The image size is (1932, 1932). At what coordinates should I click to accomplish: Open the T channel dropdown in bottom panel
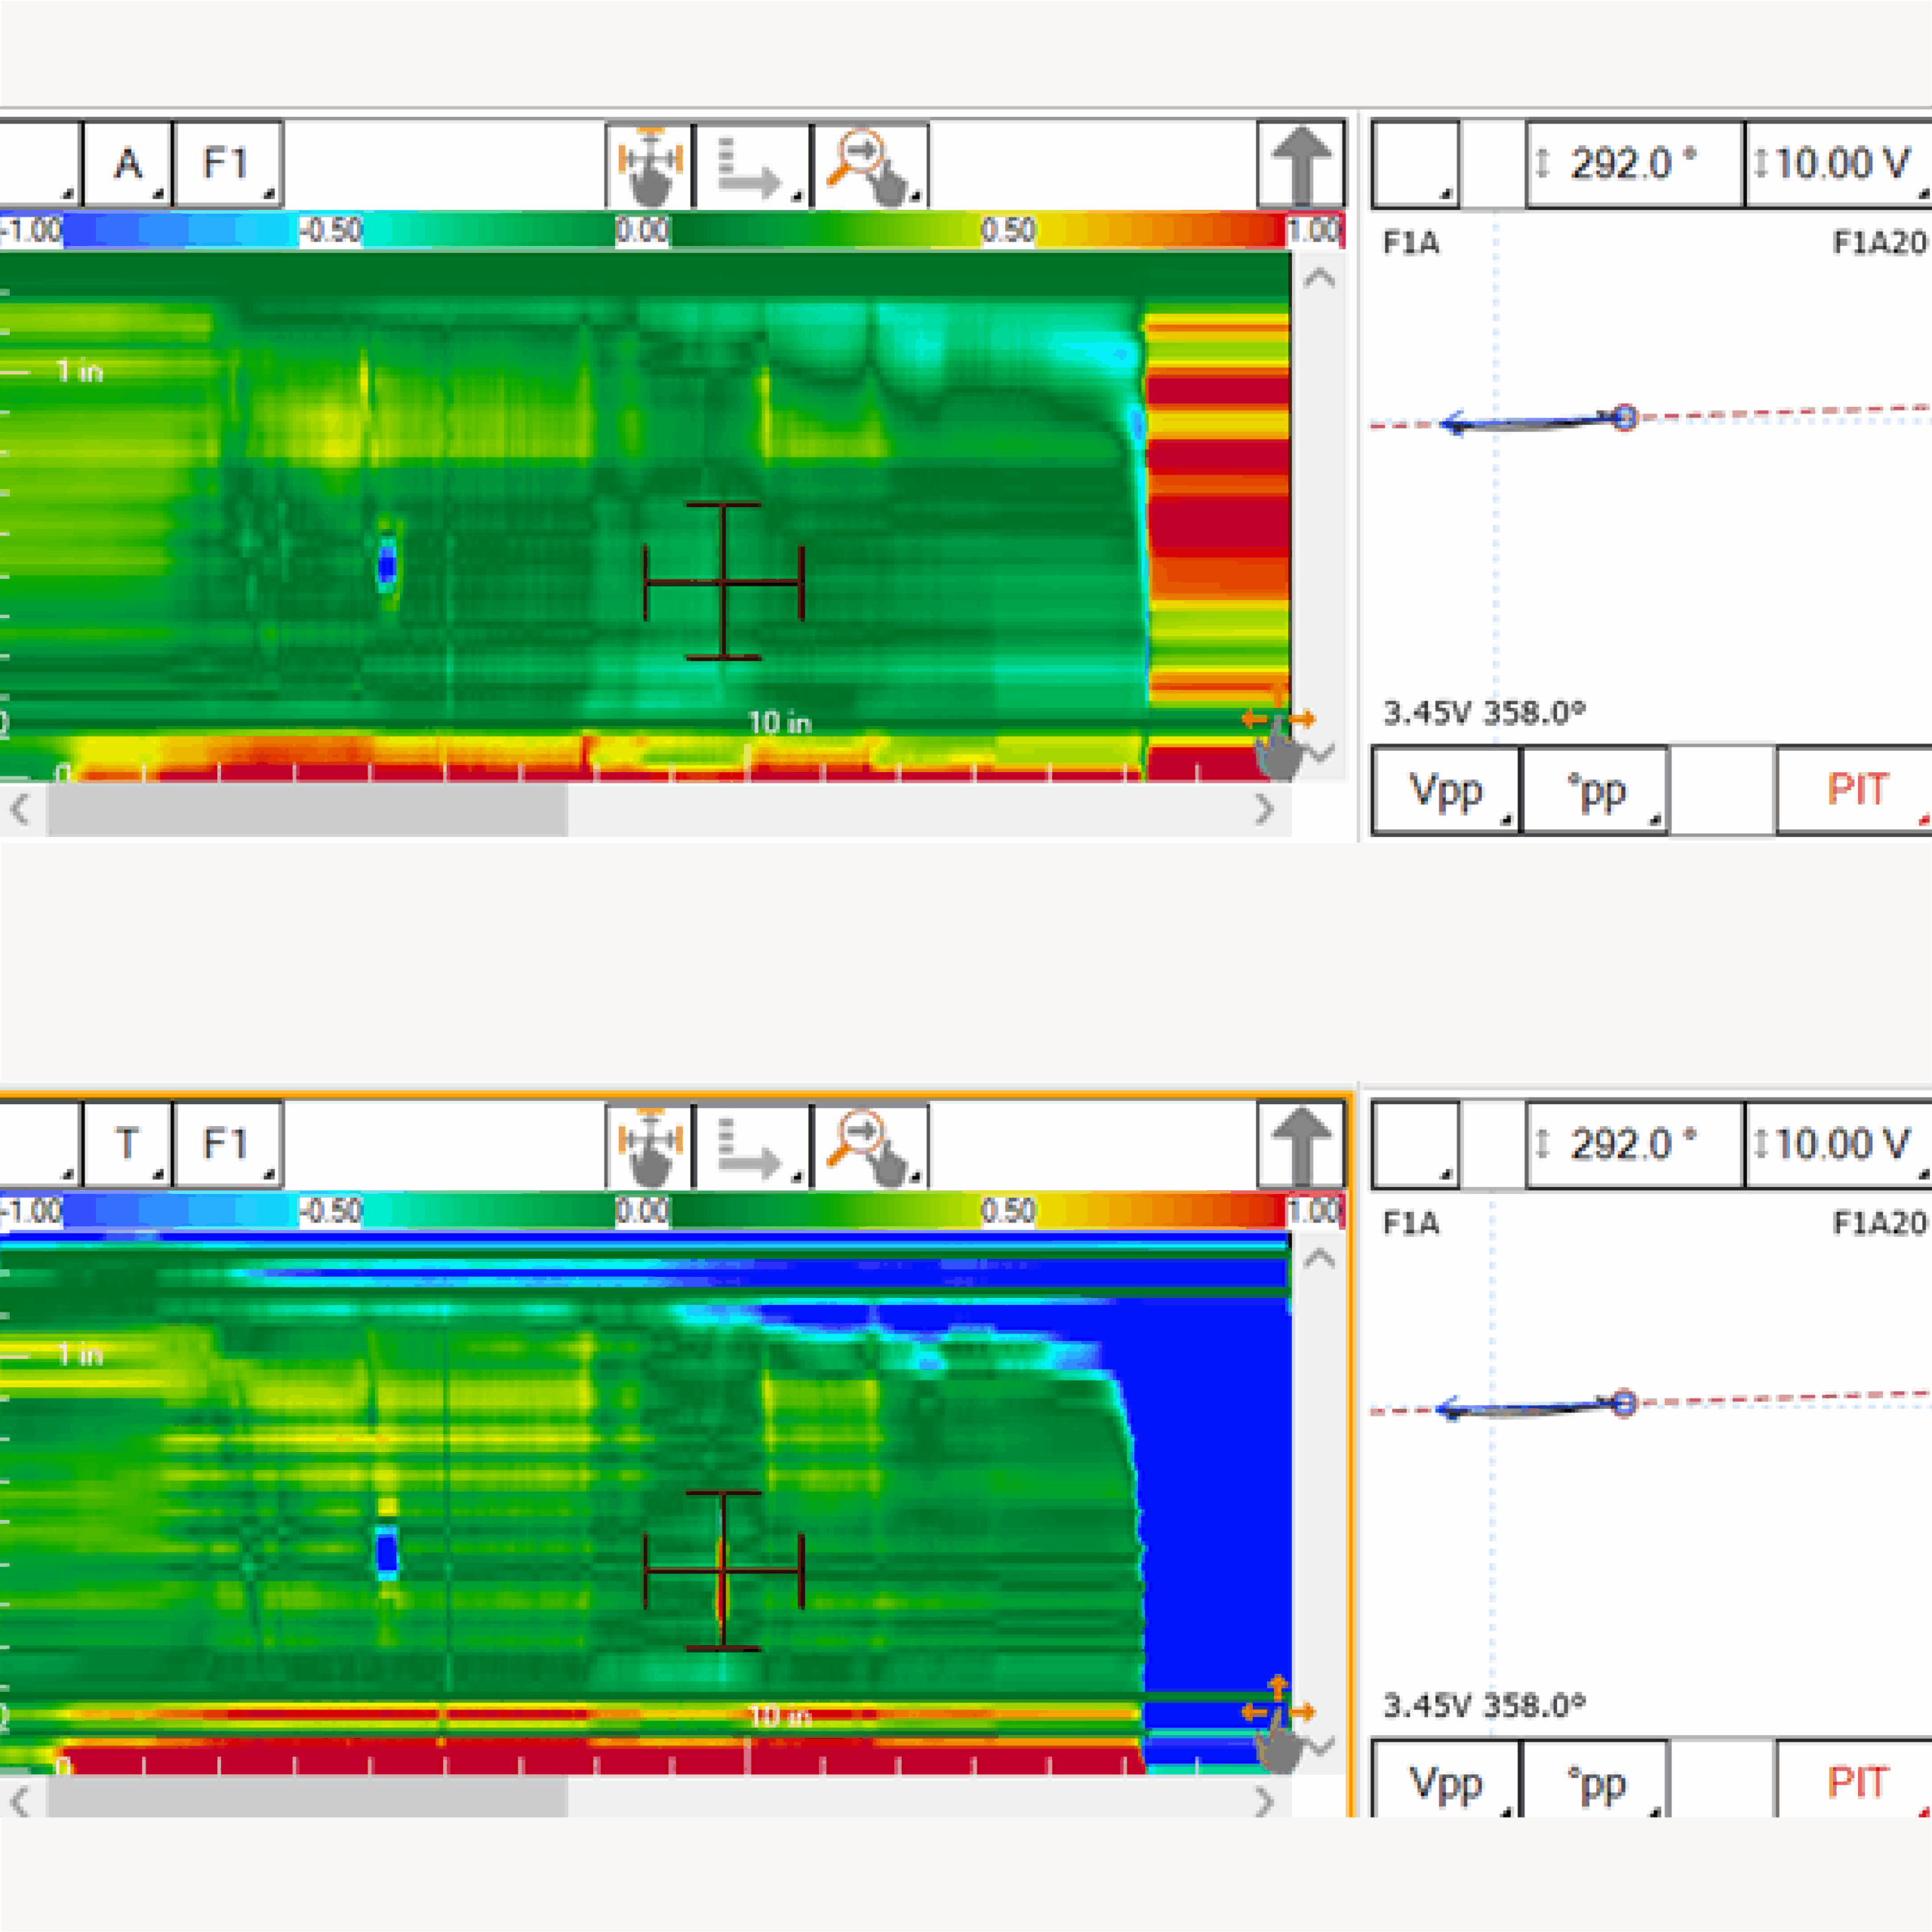point(128,1145)
